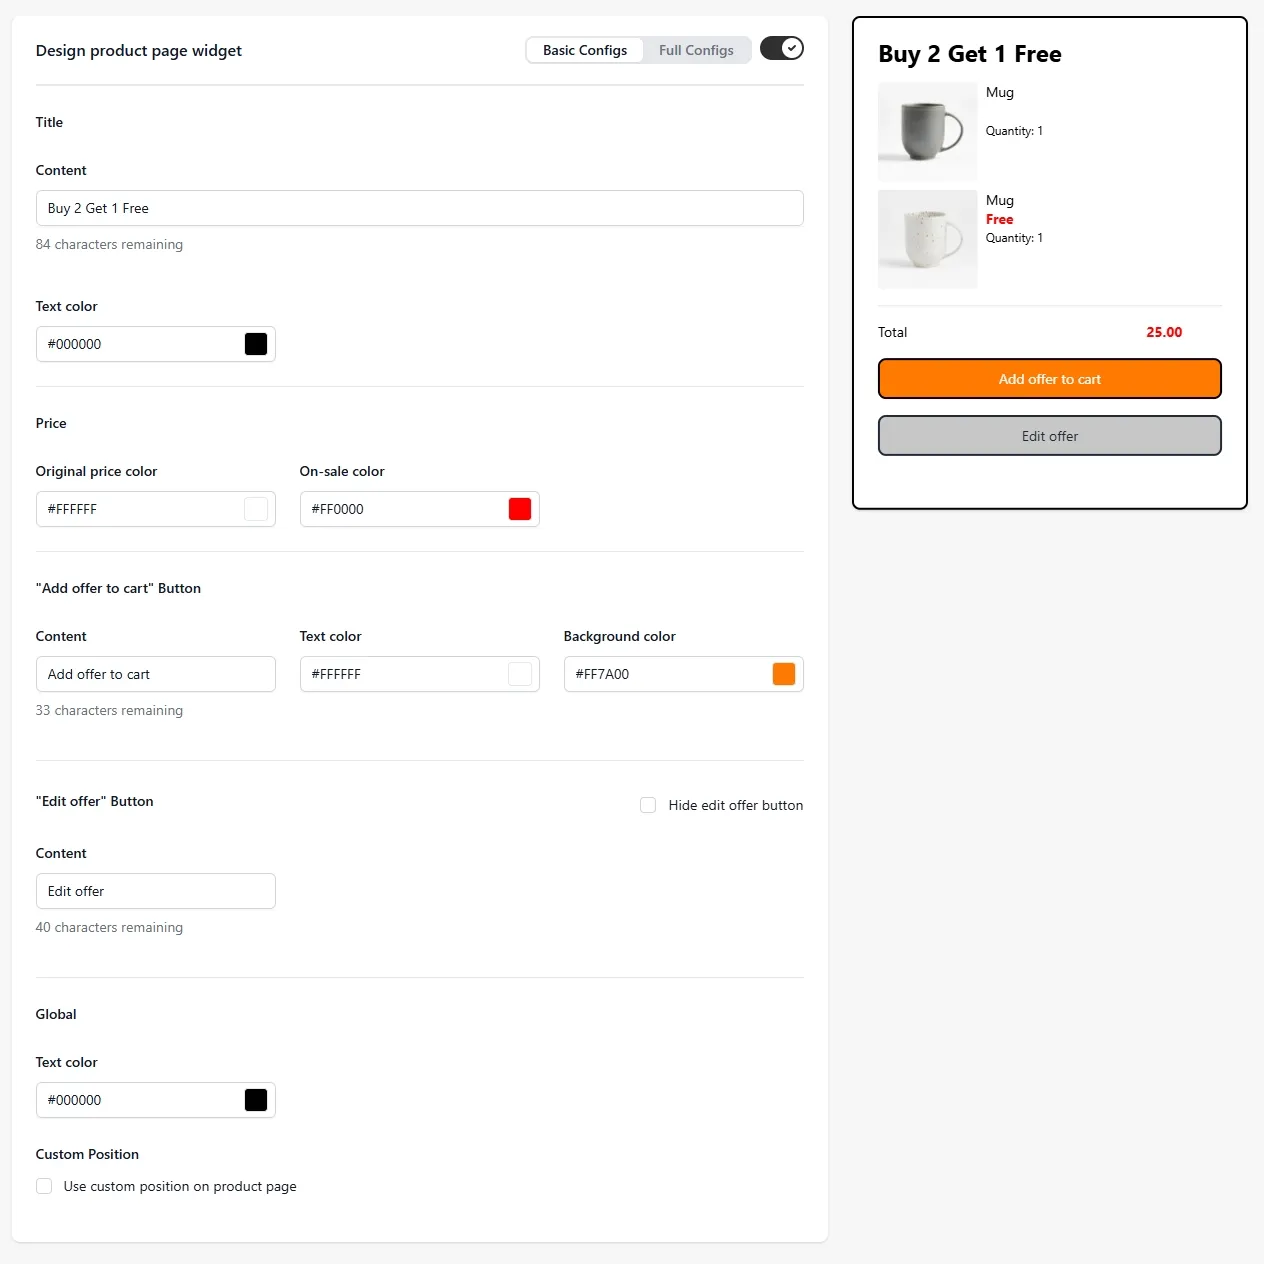Enable Use custom position on product page
This screenshot has height=1264, width=1264.
coord(44,1186)
